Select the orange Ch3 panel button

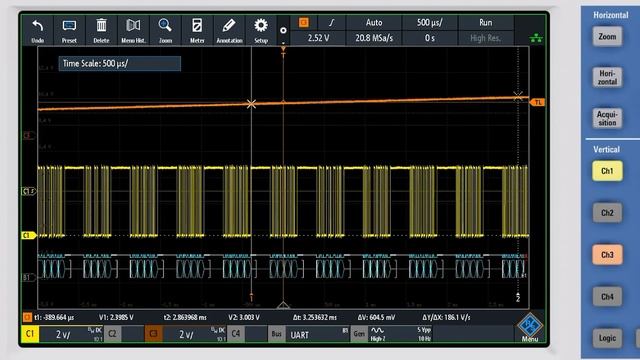tap(607, 255)
